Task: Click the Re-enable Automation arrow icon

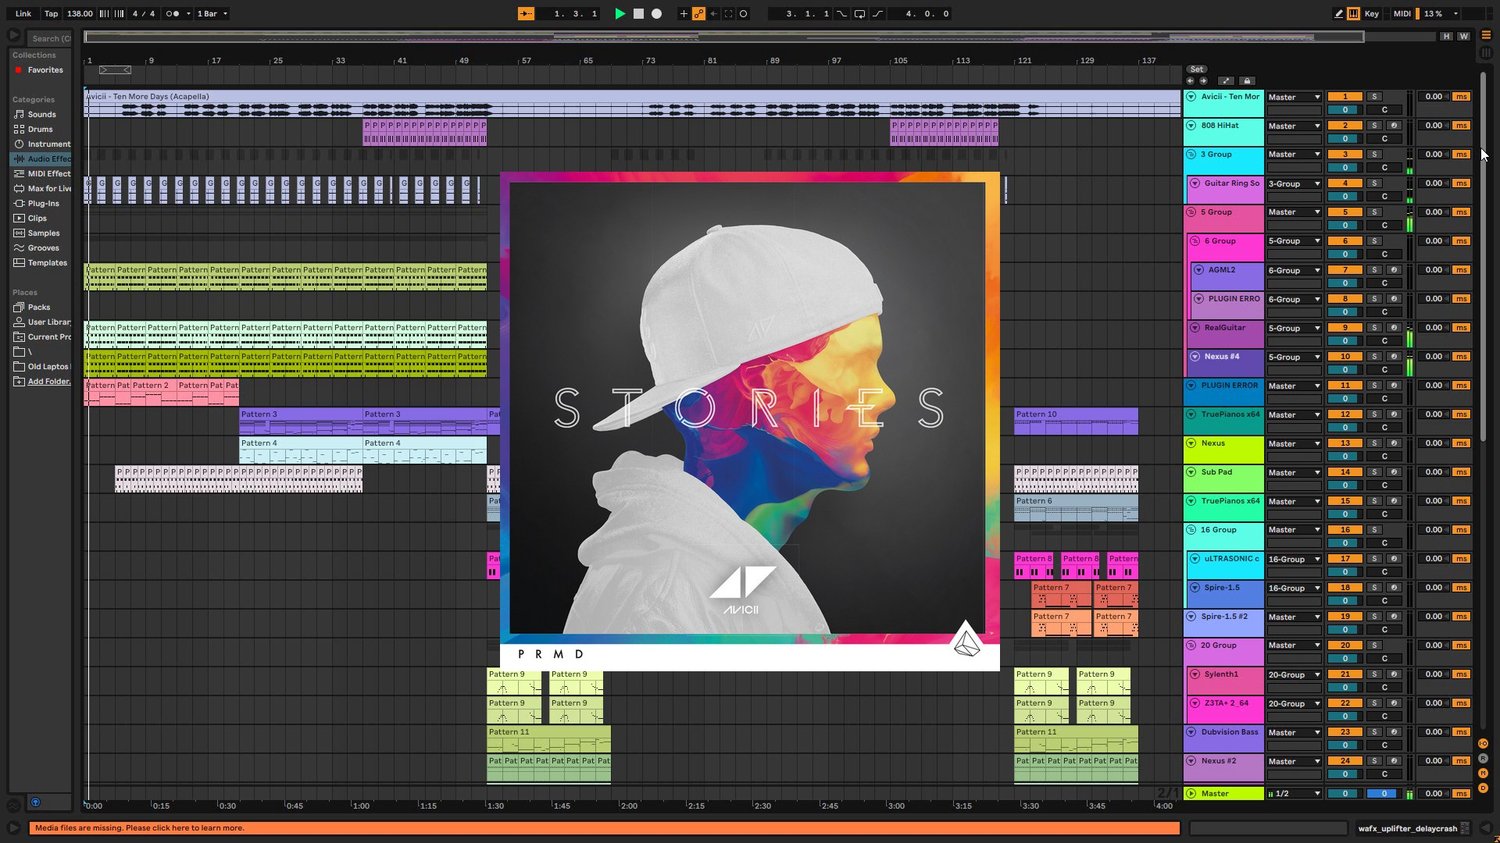Action: pyautogui.click(x=713, y=14)
